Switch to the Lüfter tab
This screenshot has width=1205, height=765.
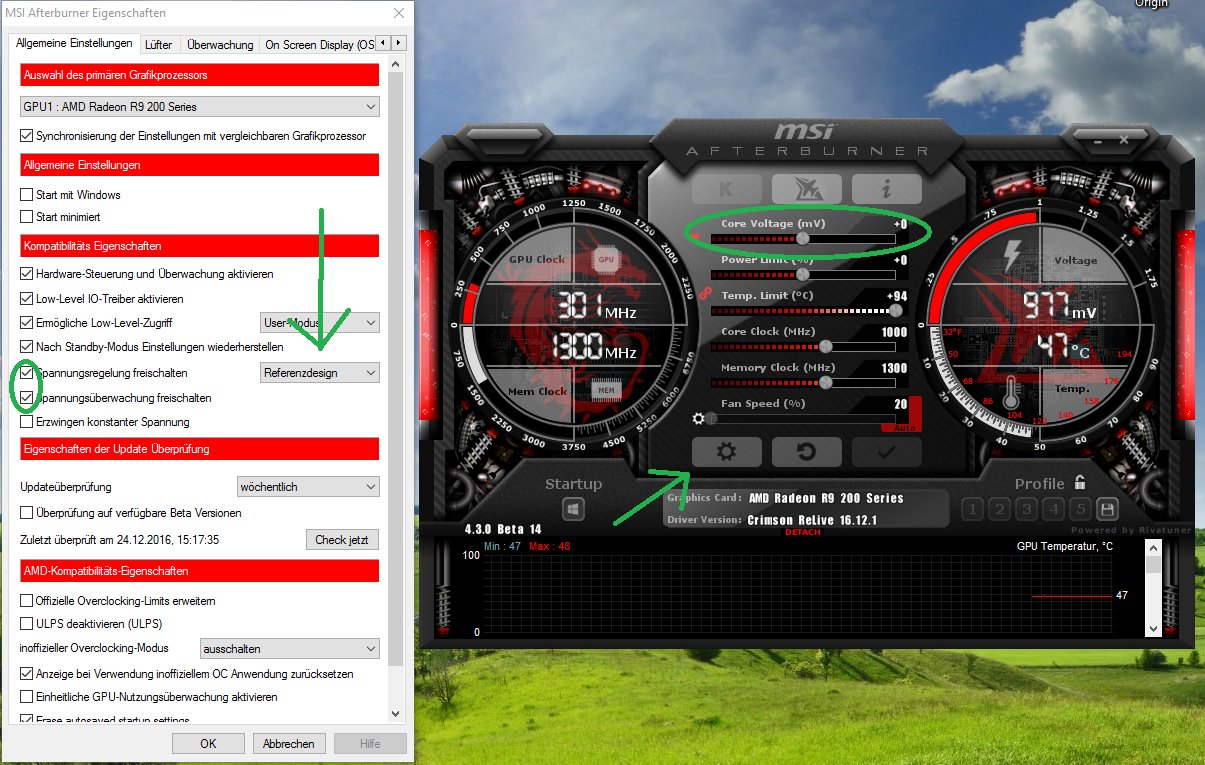coord(158,44)
